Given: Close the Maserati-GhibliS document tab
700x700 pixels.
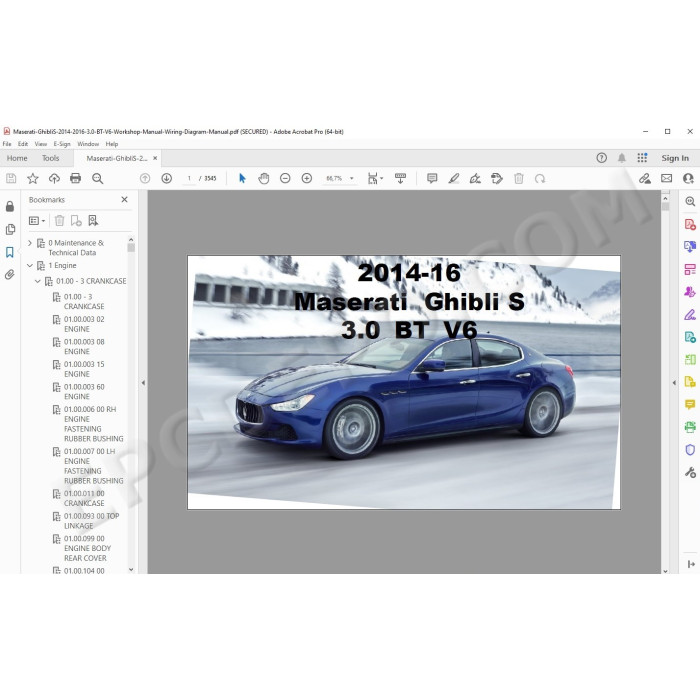Looking at the screenshot, I should pyautogui.click(x=155, y=158).
